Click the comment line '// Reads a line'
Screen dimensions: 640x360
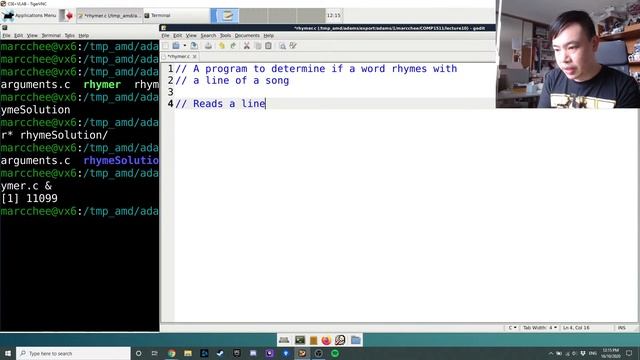[x=220, y=104]
